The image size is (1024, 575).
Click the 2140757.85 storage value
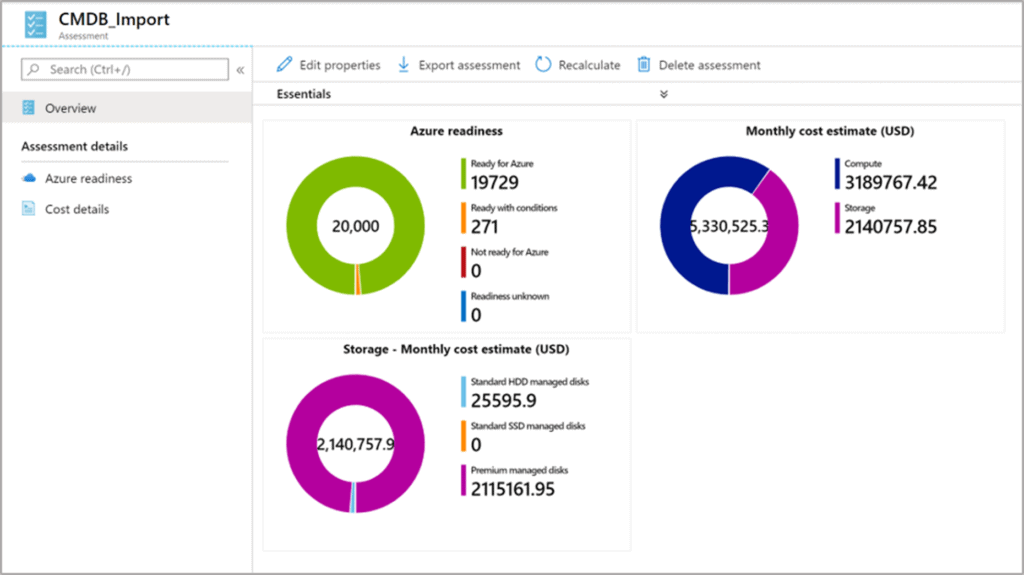tap(891, 227)
